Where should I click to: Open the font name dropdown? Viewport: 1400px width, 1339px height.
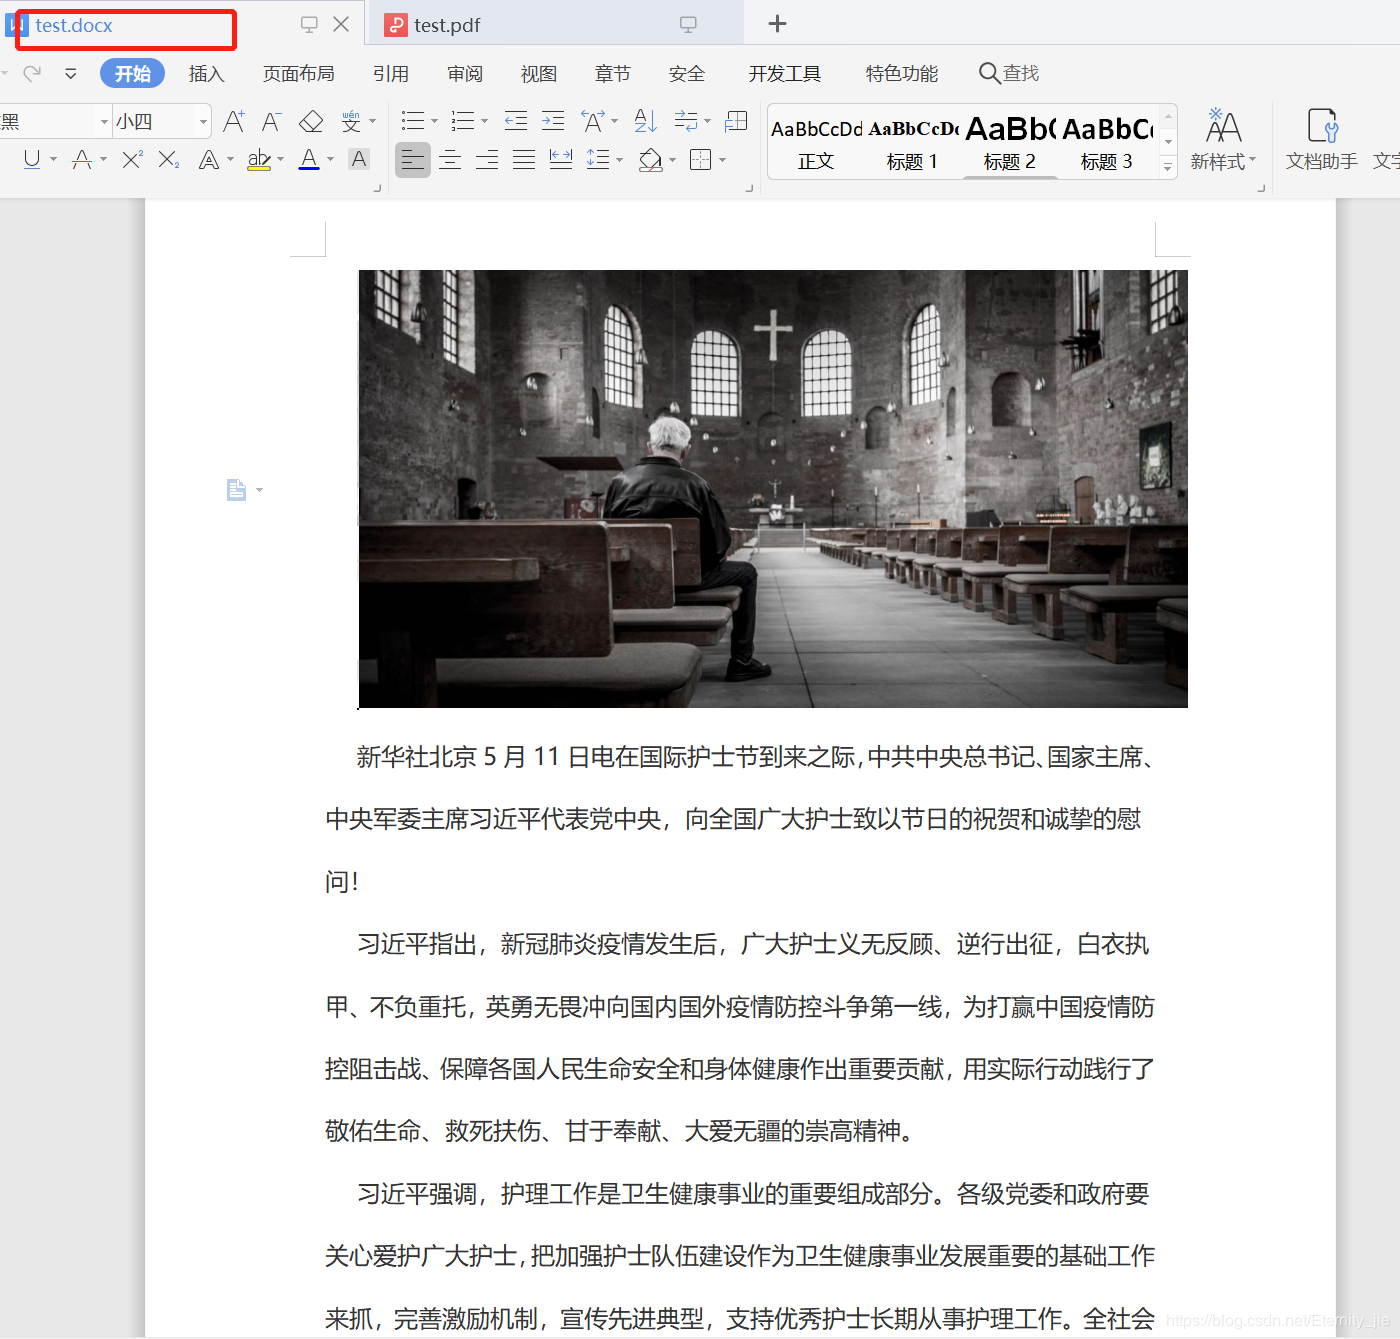[x=103, y=121]
